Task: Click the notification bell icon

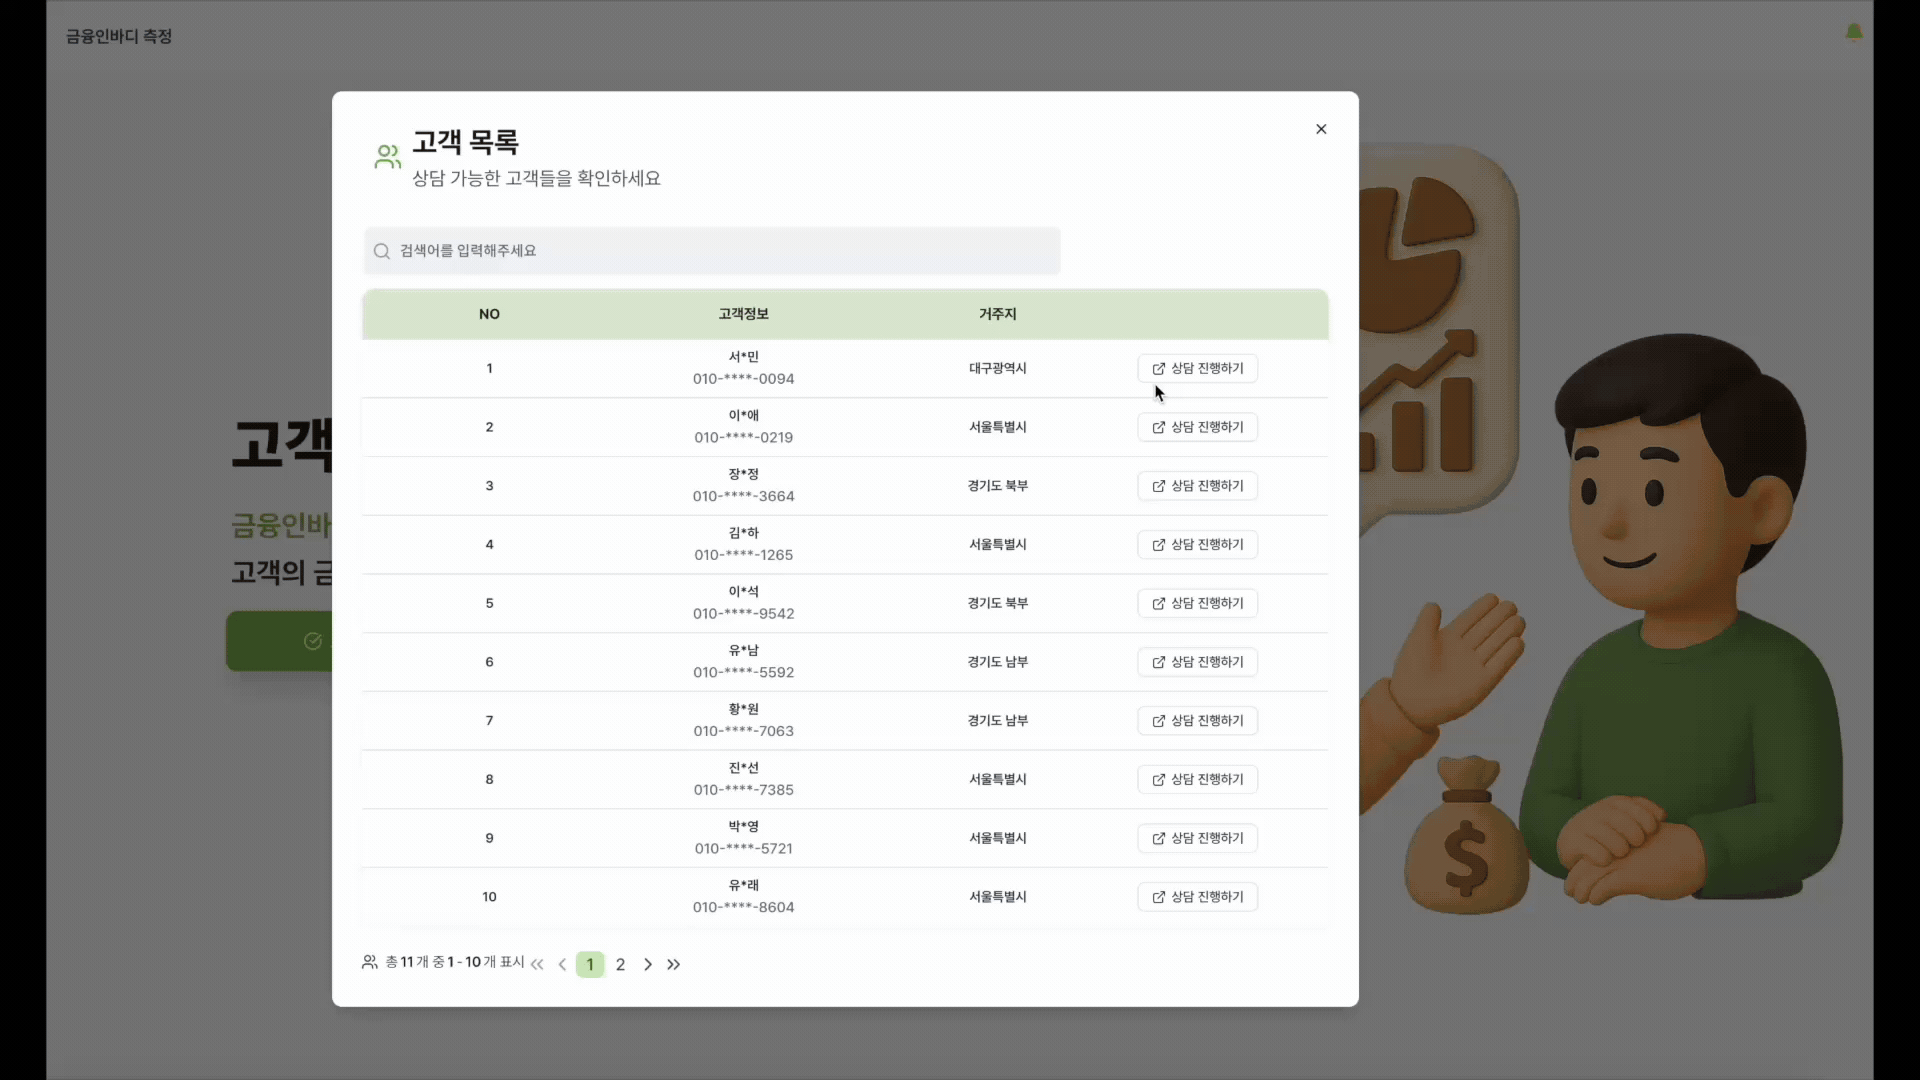Action: (1853, 33)
